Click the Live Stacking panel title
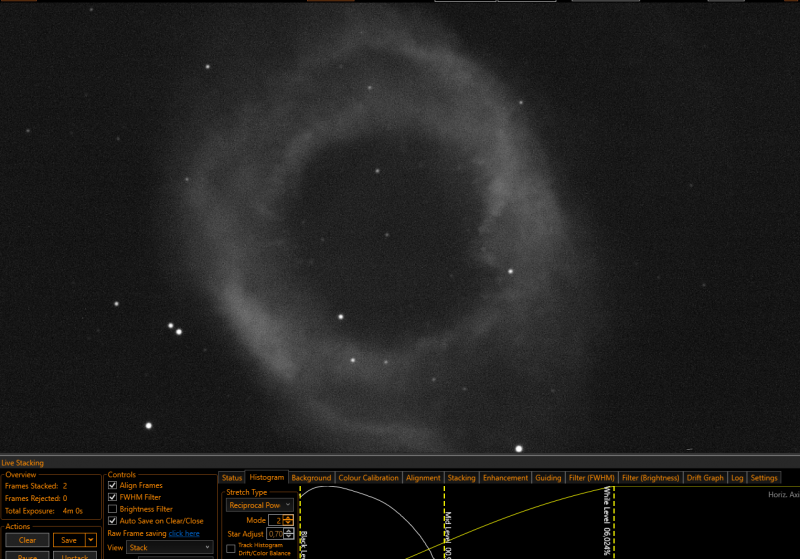The image size is (800, 559). (22, 463)
